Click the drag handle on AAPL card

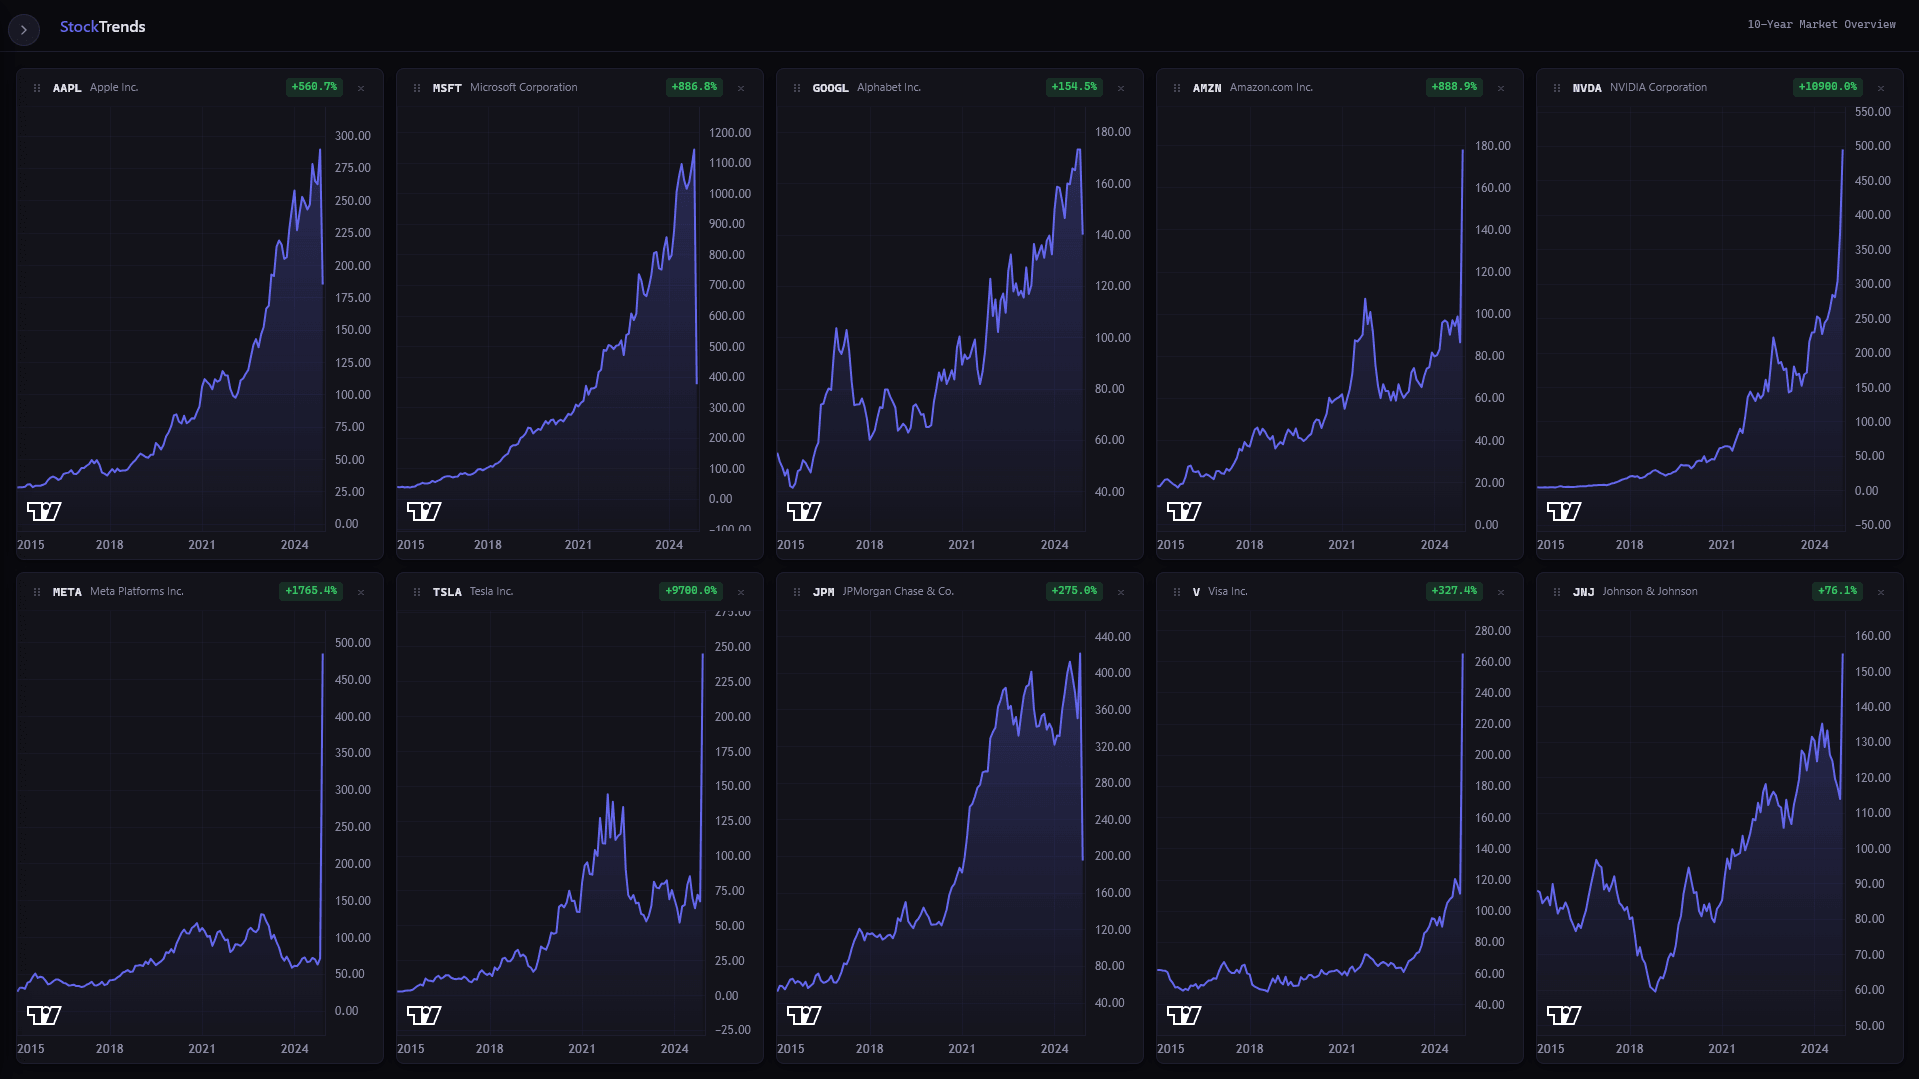pyautogui.click(x=37, y=88)
